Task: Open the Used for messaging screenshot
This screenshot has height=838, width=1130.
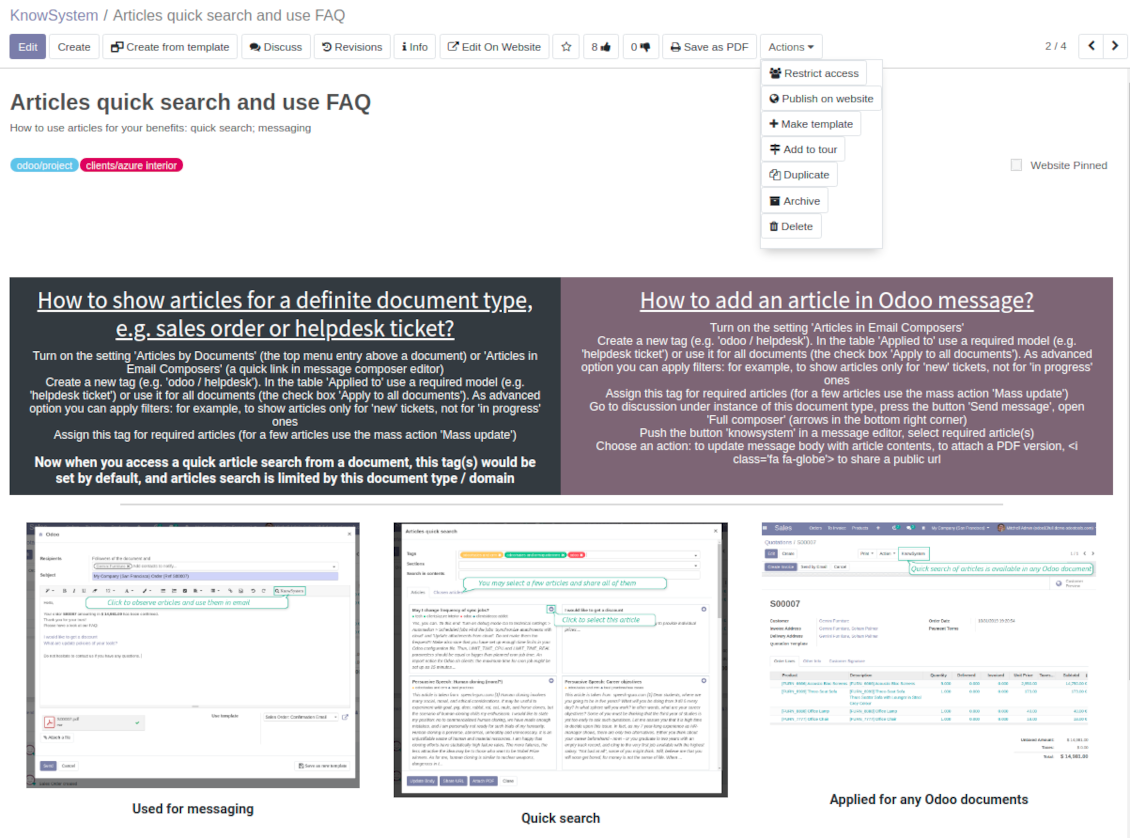Action: tap(192, 655)
